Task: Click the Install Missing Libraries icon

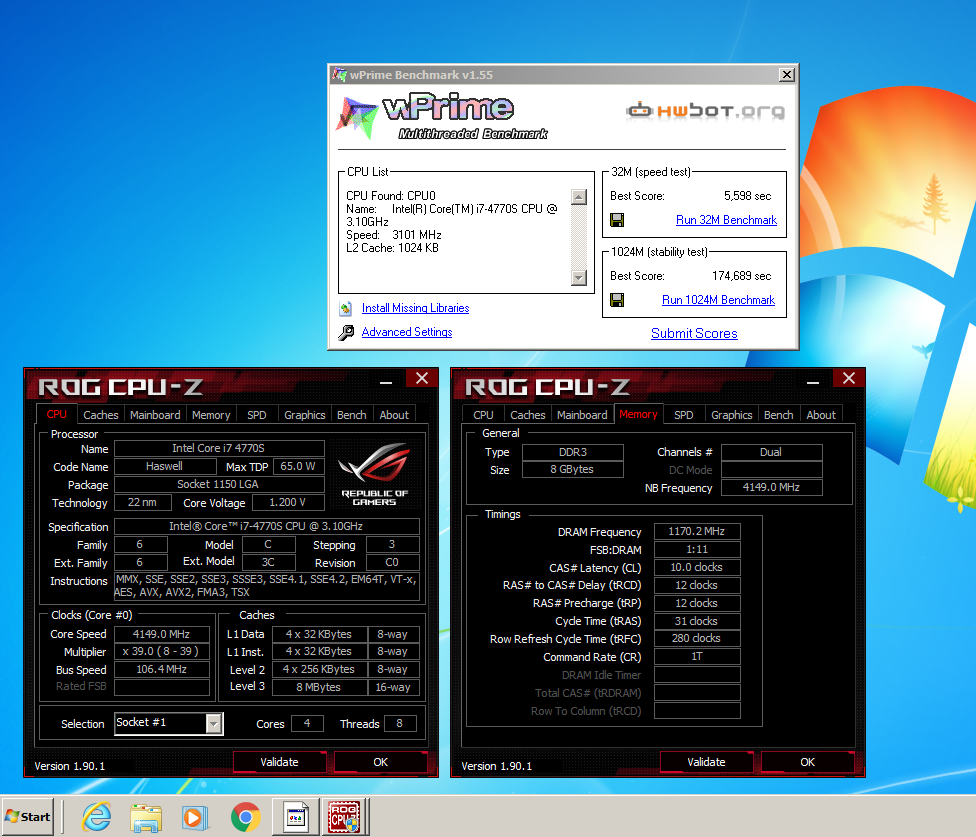Action: [x=345, y=308]
